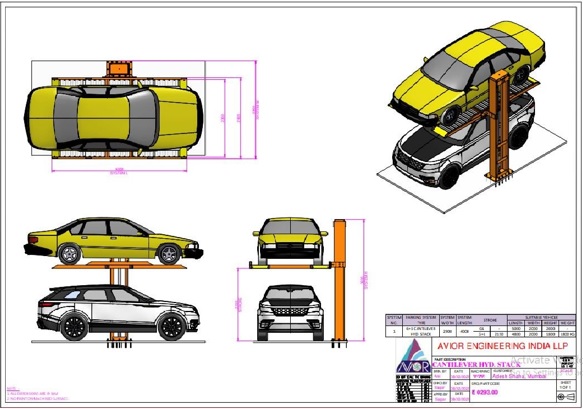Select the system length value "4000" cell
This screenshot has width=583, height=409.
point(465,331)
